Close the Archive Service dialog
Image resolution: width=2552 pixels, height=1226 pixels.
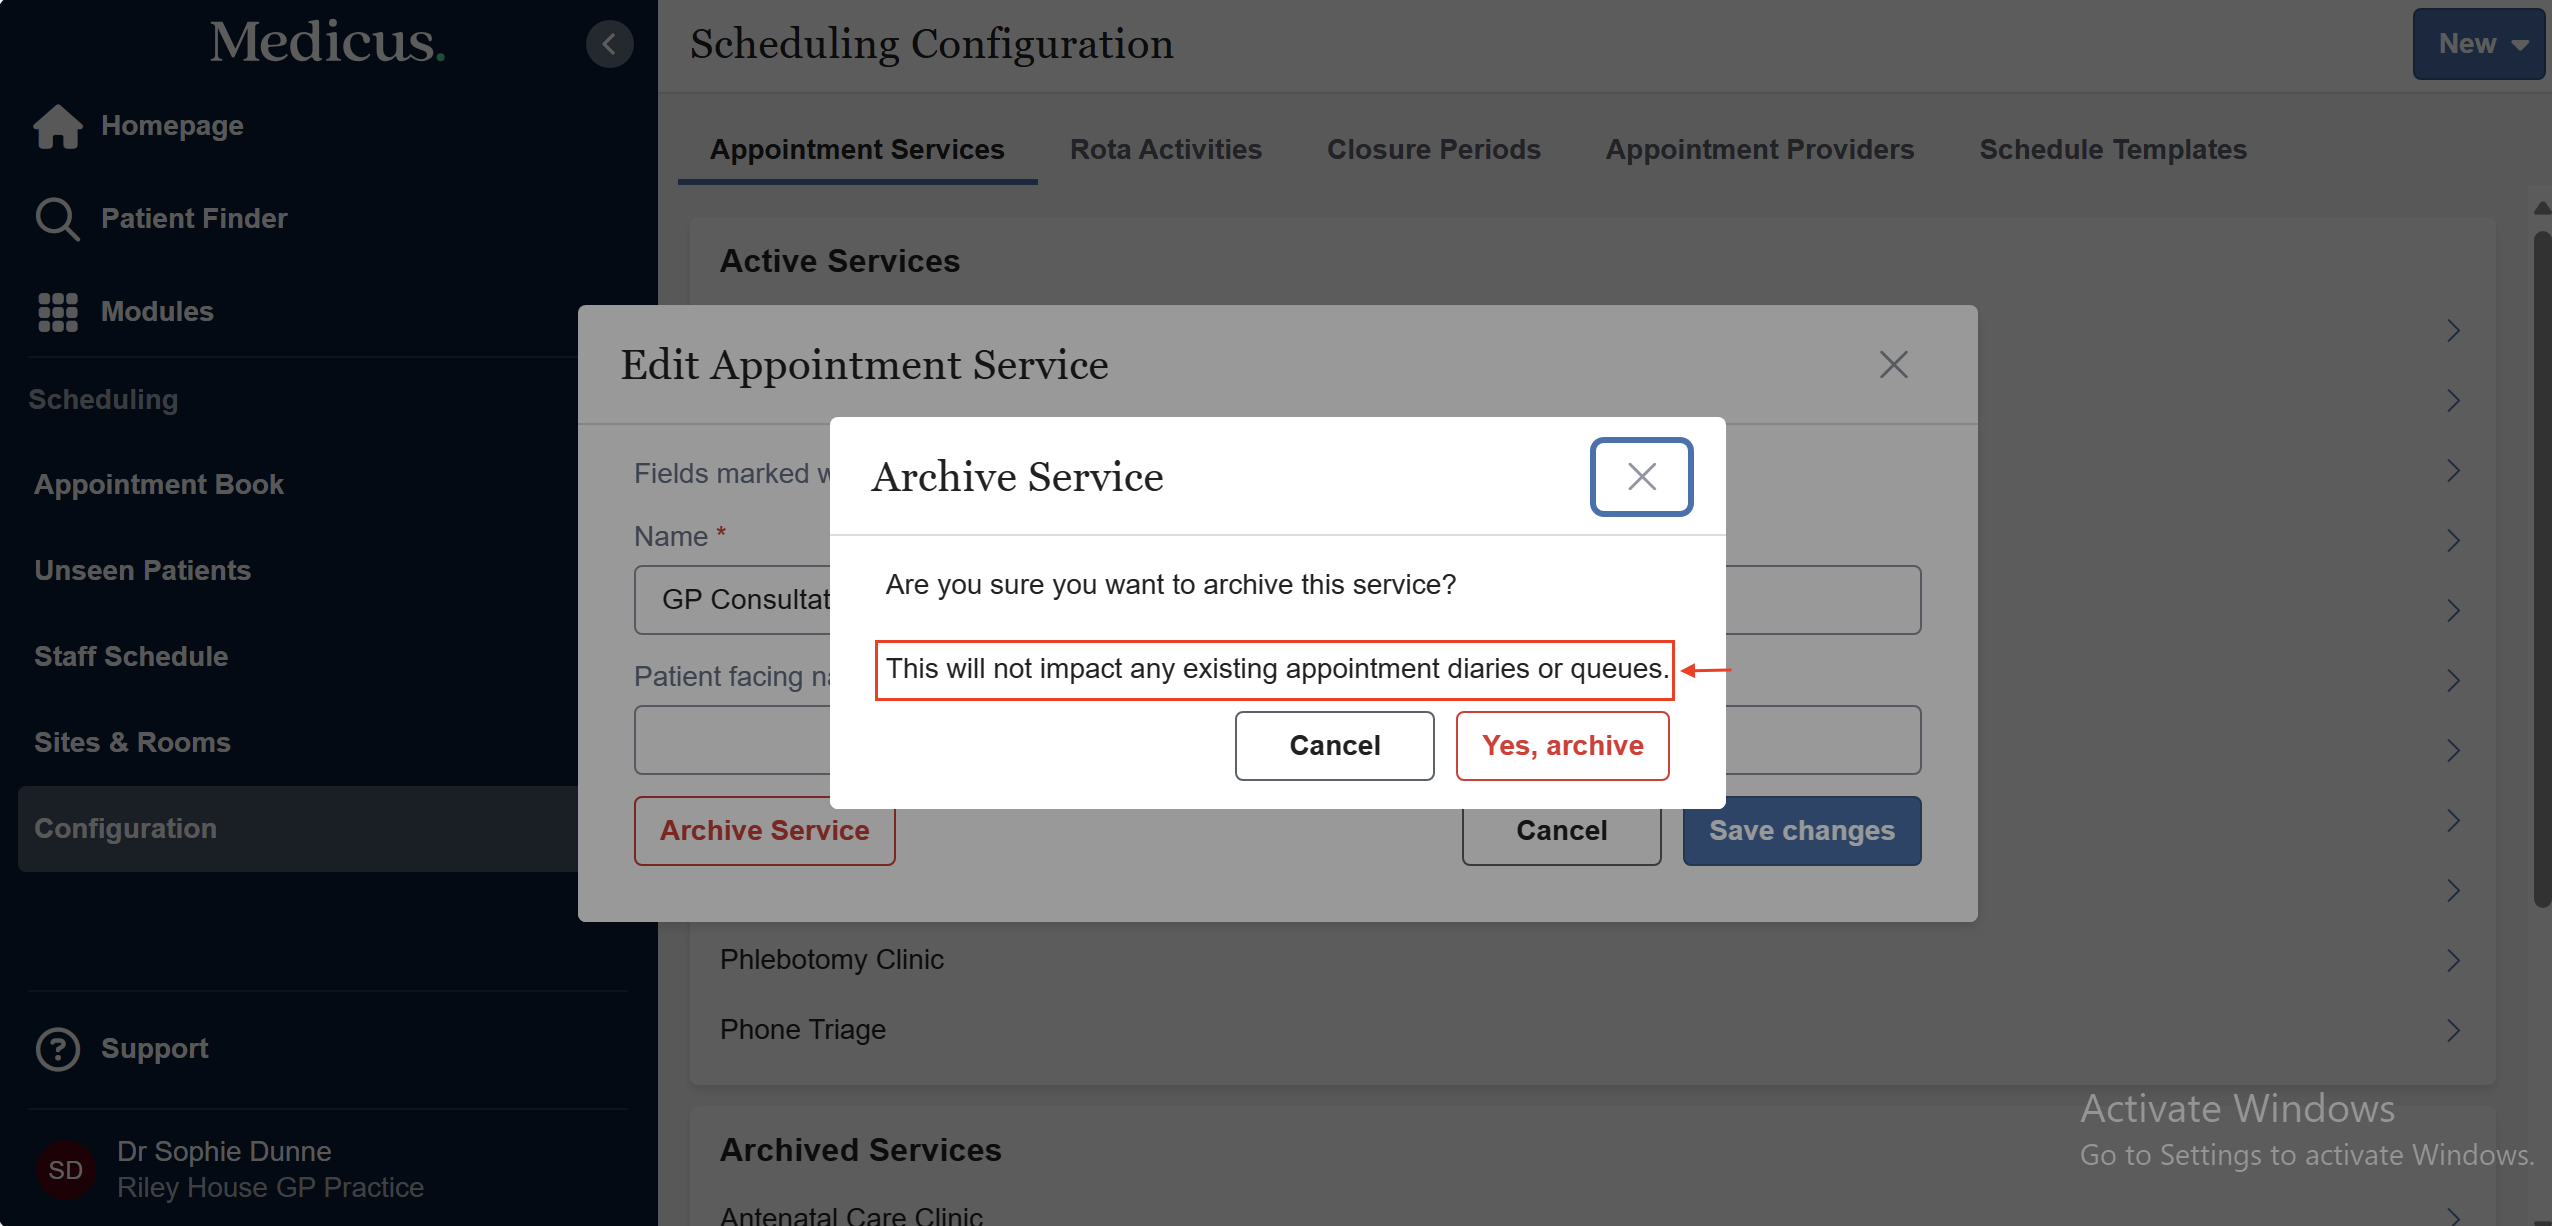(x=1641, y=477)
